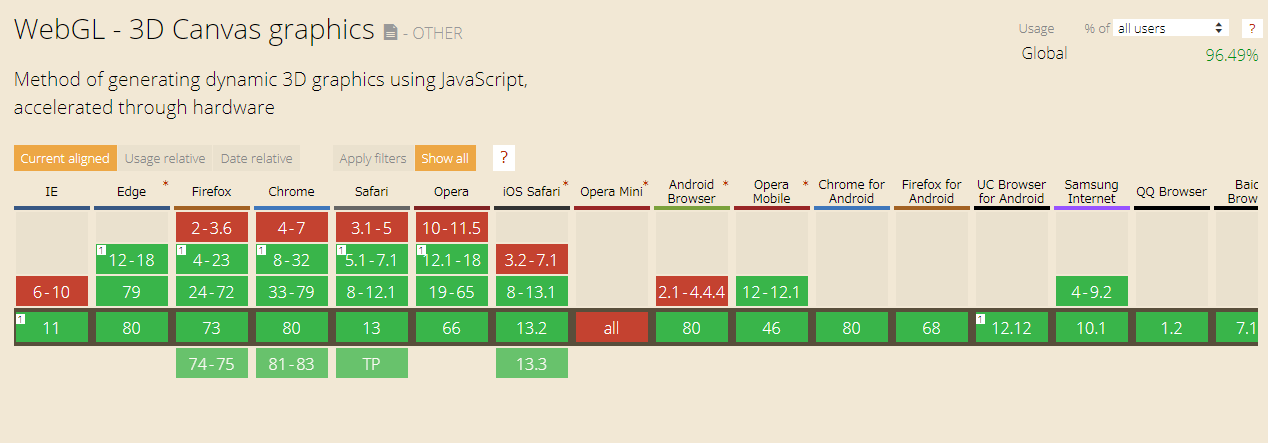The width and height of the screenshot is (1268, 443).
Task: Click note marker on IE 11 cell
Action: (21, 318)
